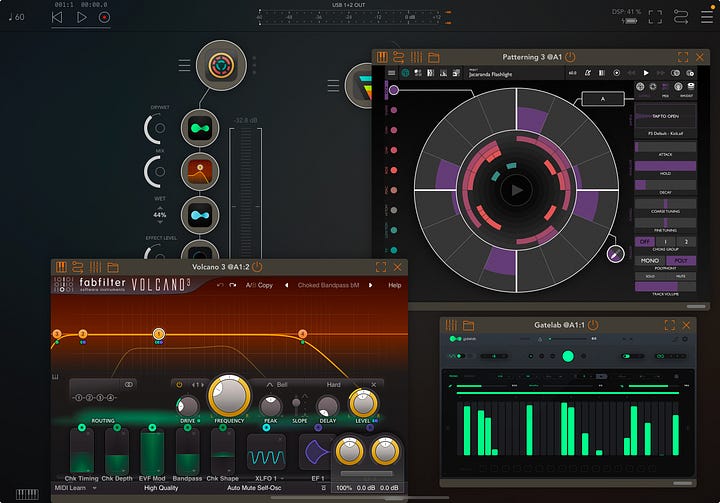Tap to open sample waveform
720x503 pixels.
[x=665, y=116]
